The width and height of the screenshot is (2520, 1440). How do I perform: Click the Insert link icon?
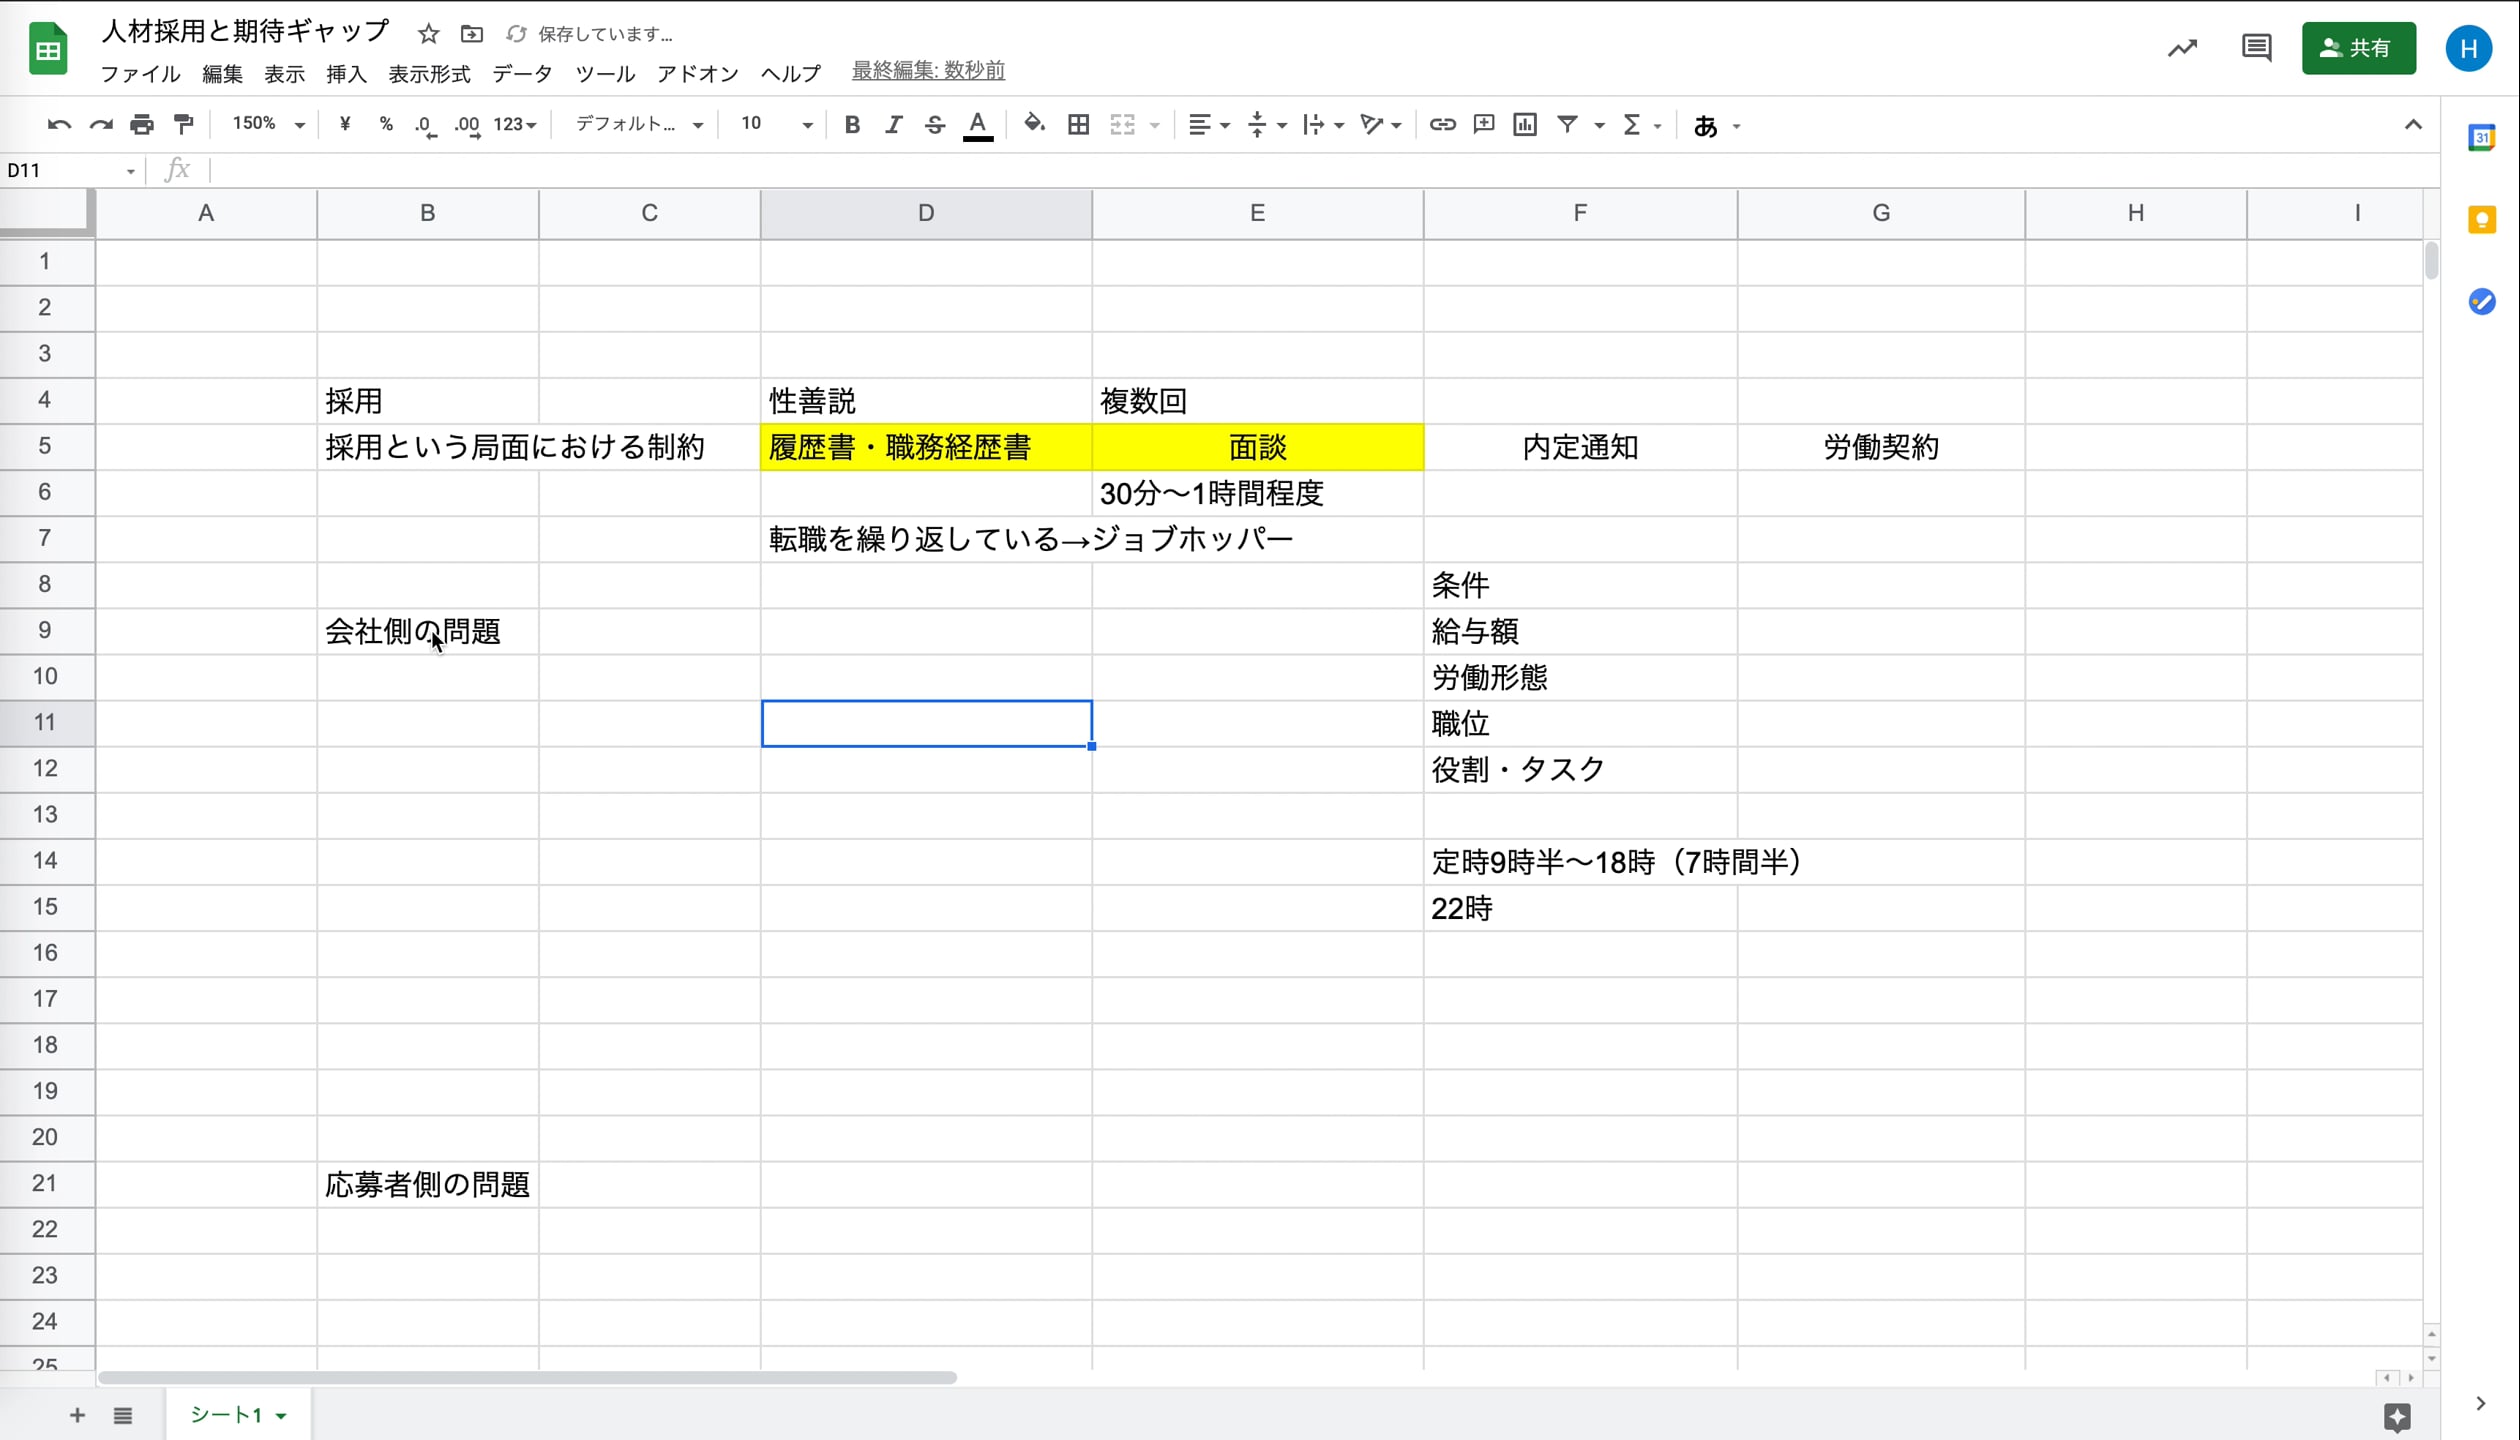(x=1442, y=124)
